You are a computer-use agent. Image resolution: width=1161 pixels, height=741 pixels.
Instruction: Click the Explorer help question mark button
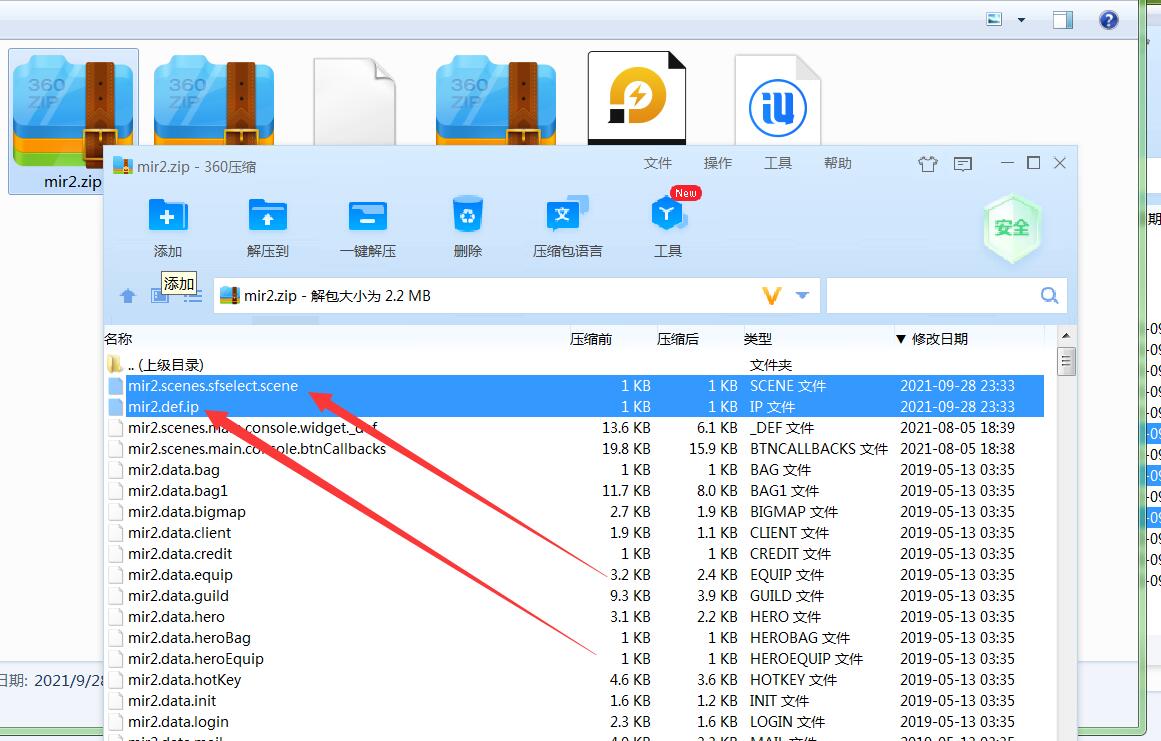pyautogui.click(x=1108, y=20)
